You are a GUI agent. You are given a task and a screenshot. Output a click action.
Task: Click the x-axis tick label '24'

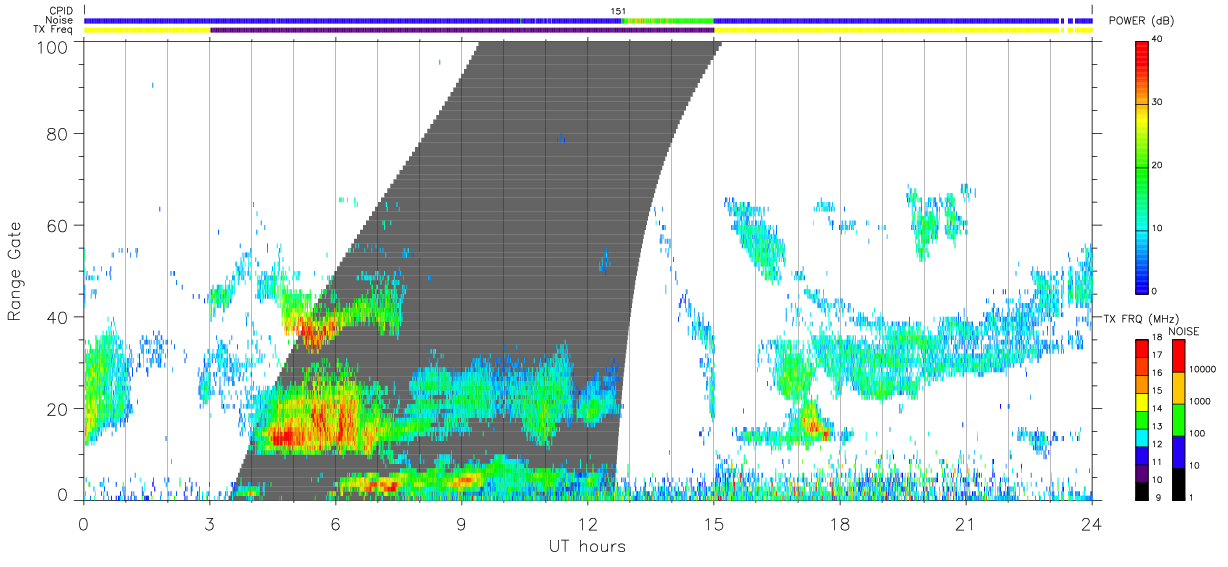click(x=1092, y=524)
